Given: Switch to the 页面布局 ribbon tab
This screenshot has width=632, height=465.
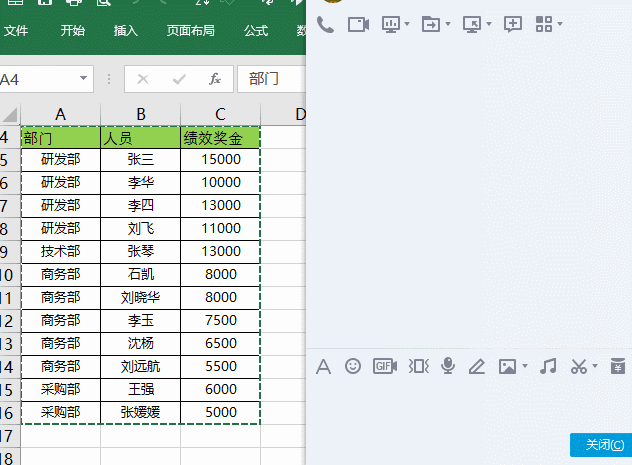Looking at the screenshot, I should tap(191, 31).
